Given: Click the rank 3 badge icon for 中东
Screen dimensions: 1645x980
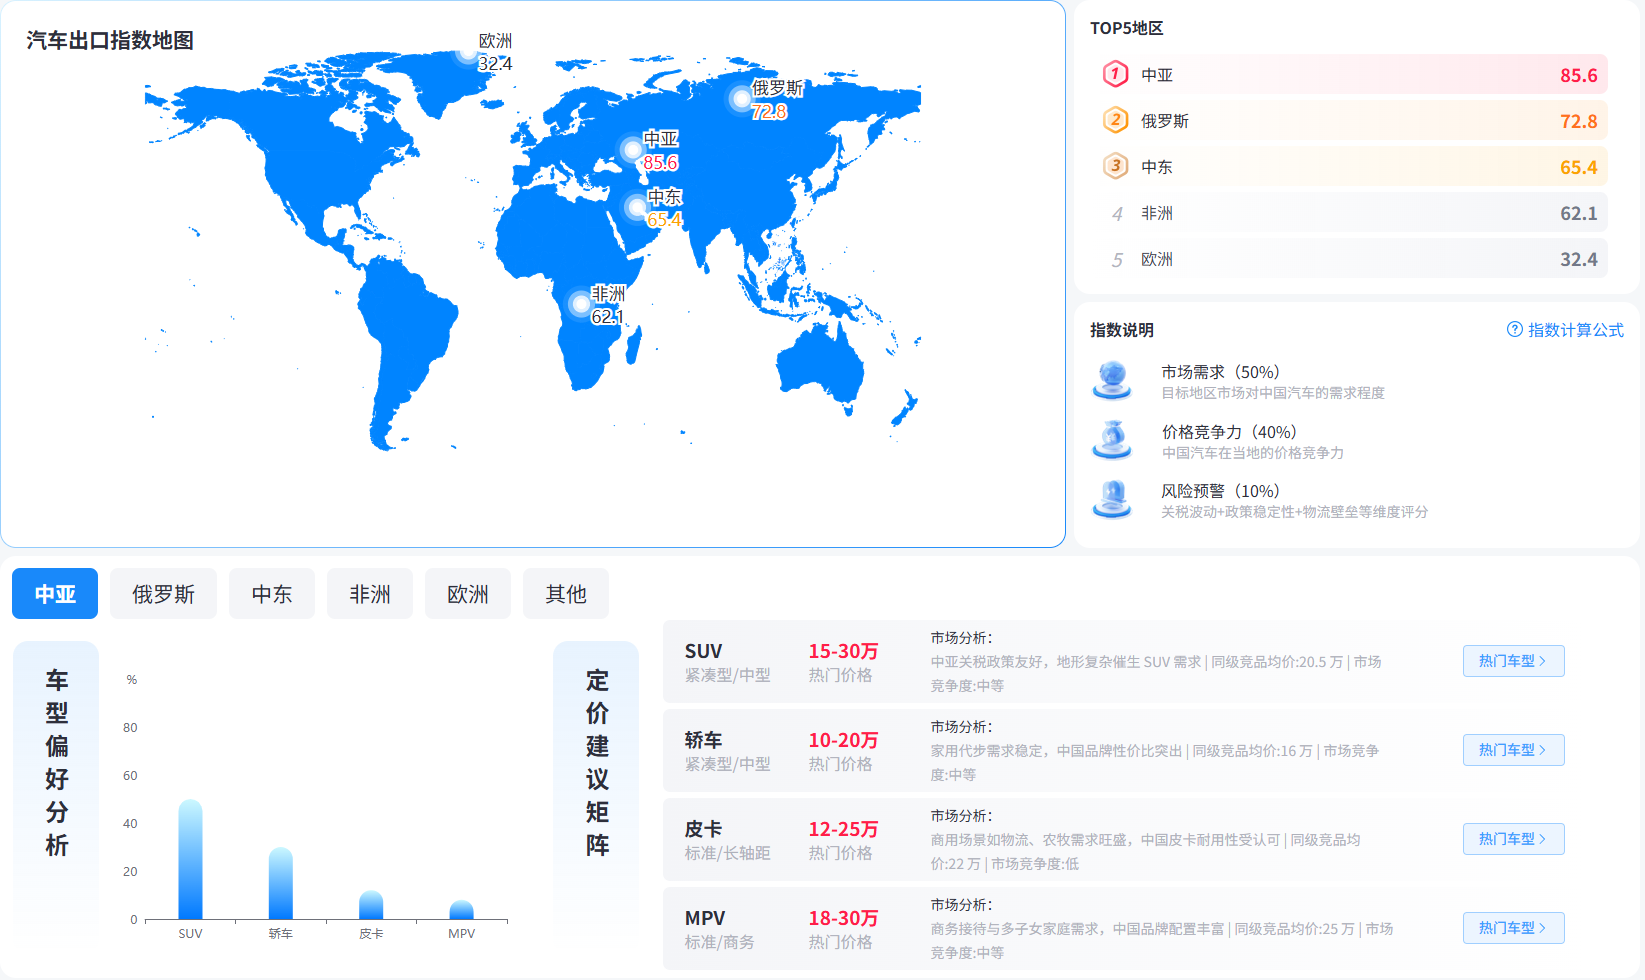Looking at the screenshot, I should click(x=1115, y=167).
